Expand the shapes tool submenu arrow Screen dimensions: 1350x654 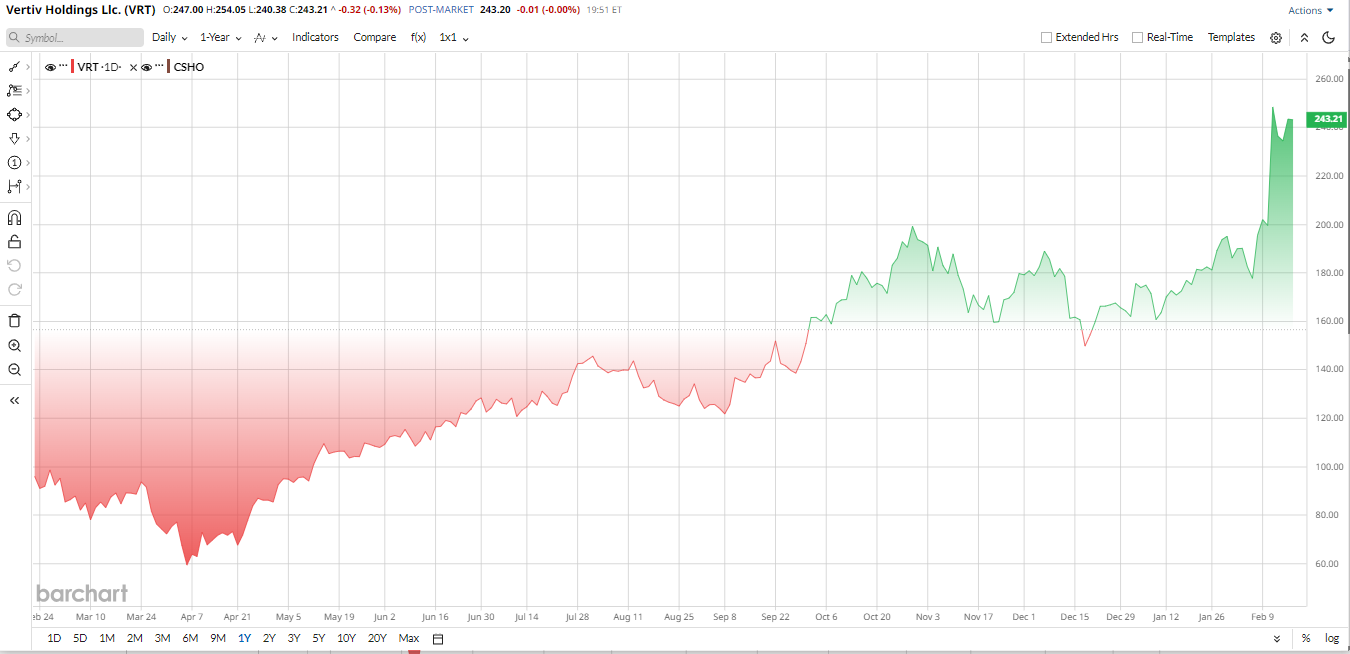[28, 115]
